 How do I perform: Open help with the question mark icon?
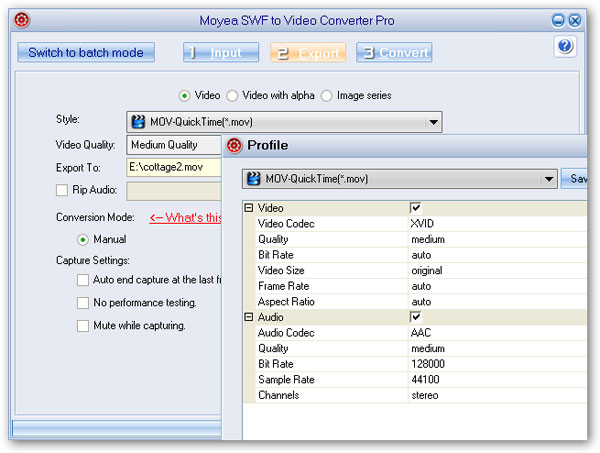pyautogui.click(x=565, y=46)
